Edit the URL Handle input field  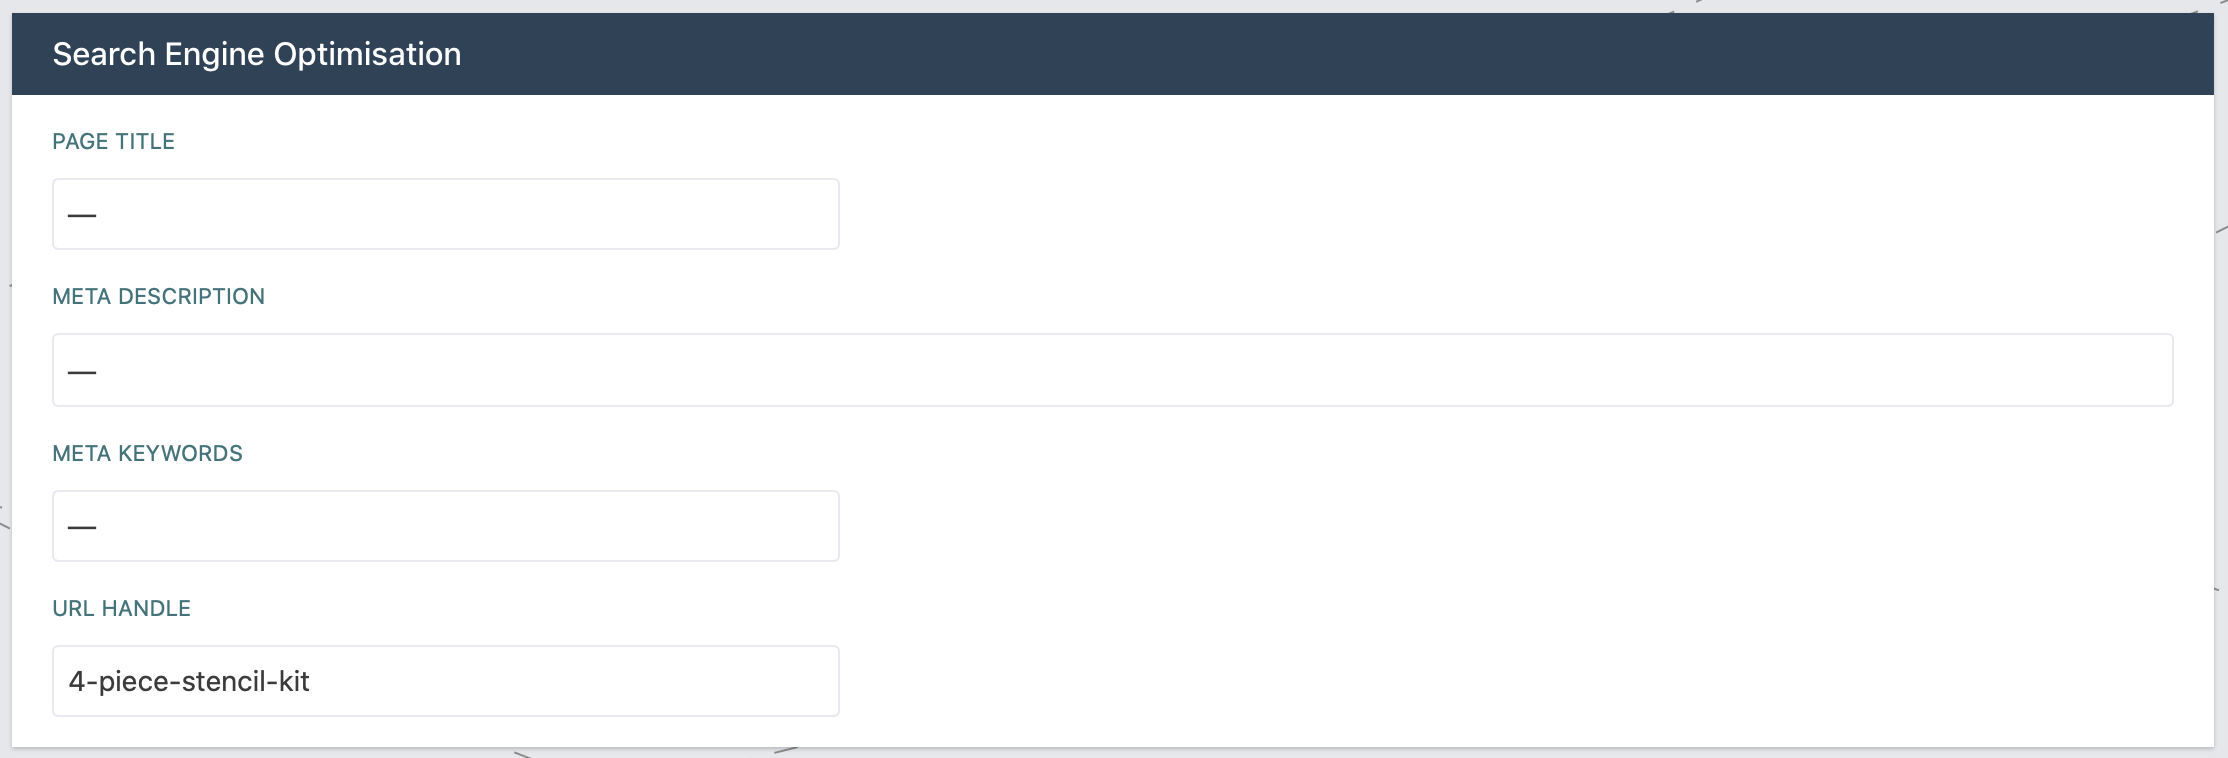[x=445, y=681]
